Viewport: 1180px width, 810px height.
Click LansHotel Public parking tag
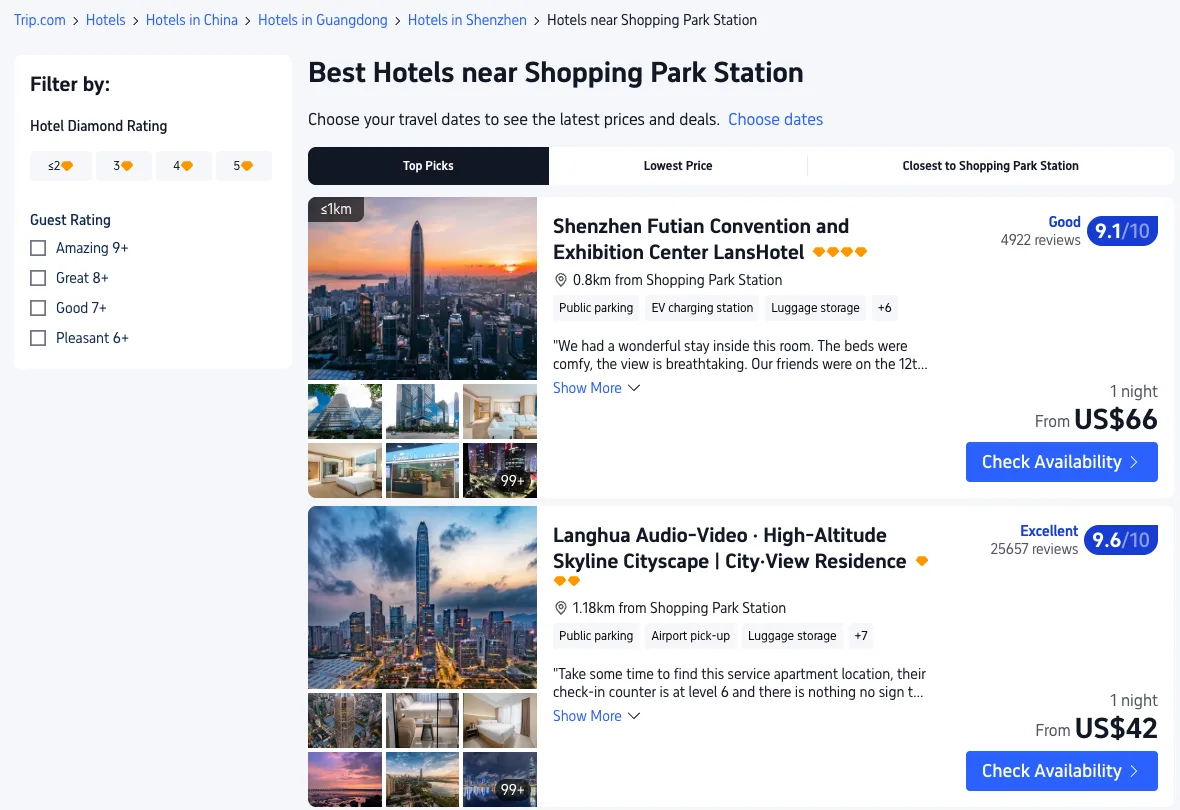tap(596, 308)
